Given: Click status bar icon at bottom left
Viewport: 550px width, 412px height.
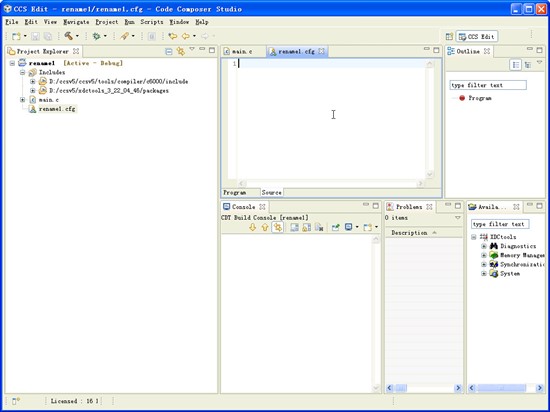Looking at the screenshot, I should pyautogui.click(x=16, y=401).
